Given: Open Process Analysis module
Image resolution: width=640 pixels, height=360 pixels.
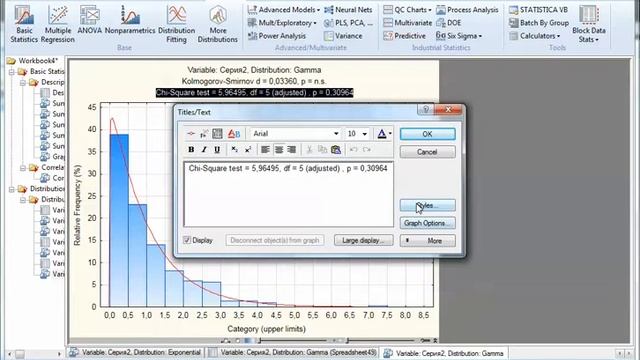Looking at the screenshot, I should (467, 9).
